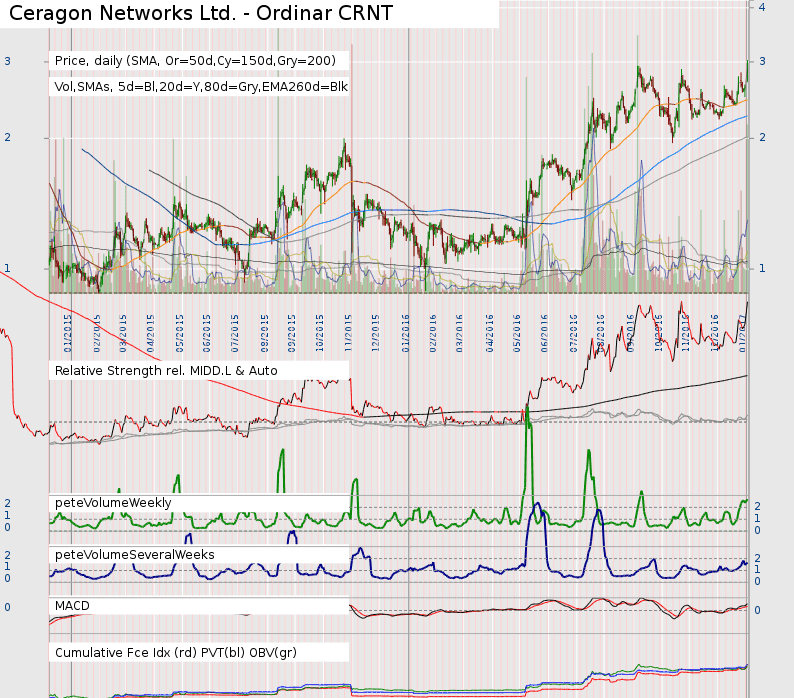Click the 07/2015 date axis label

pyautogui.click(x=235, y=333)
